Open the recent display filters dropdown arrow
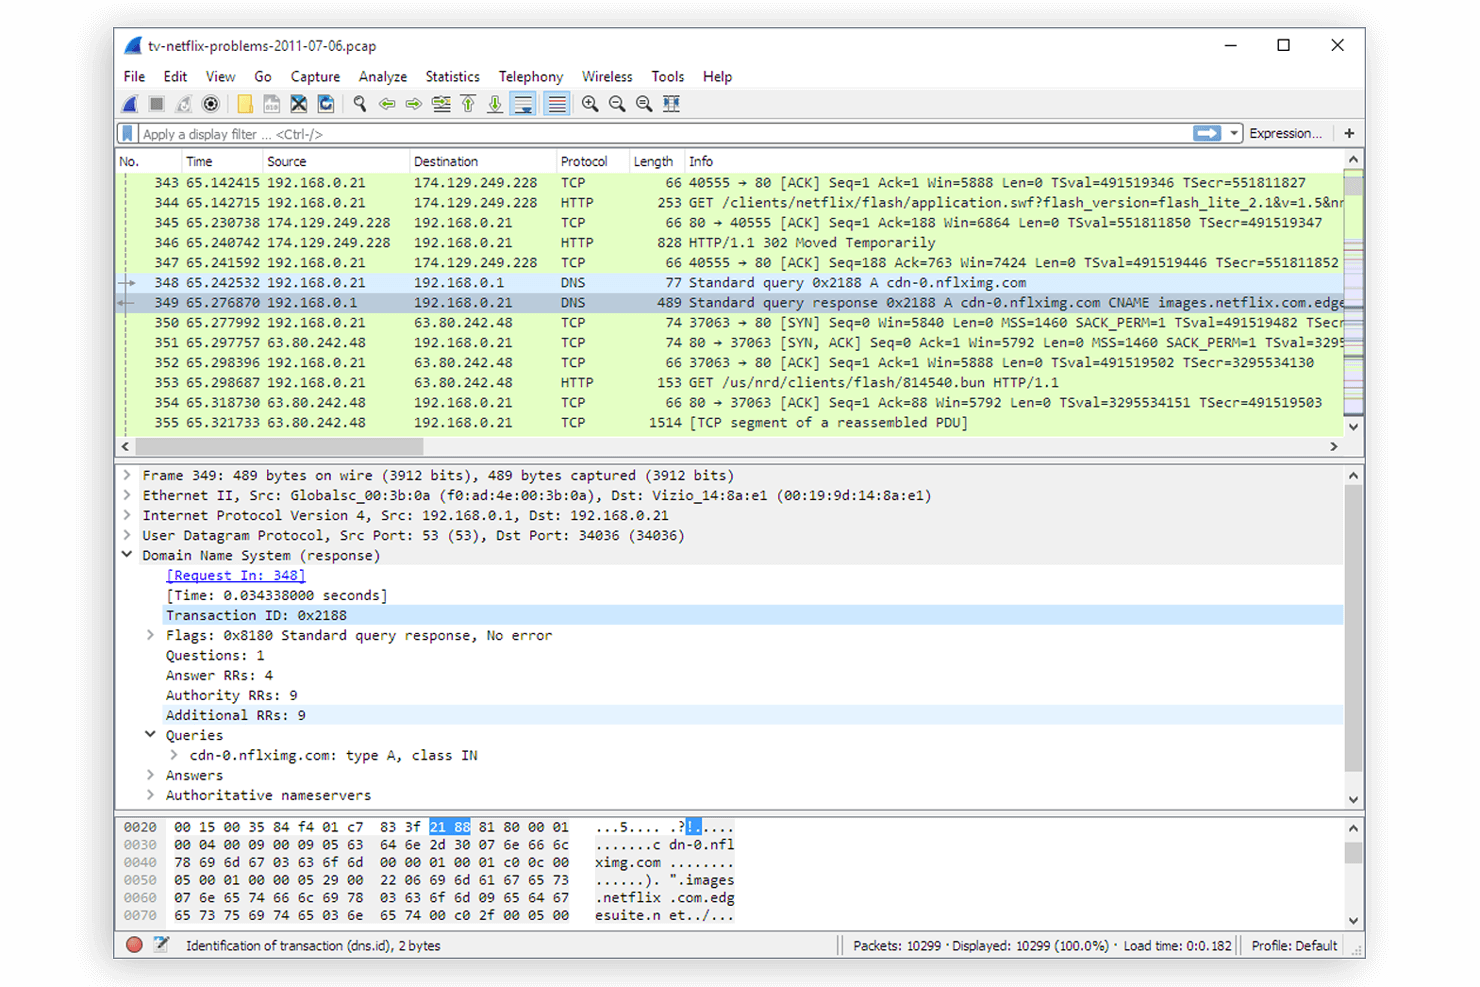Image resolution: width=1480 pixels, height=987 pixels. (x=1234, y=133)
